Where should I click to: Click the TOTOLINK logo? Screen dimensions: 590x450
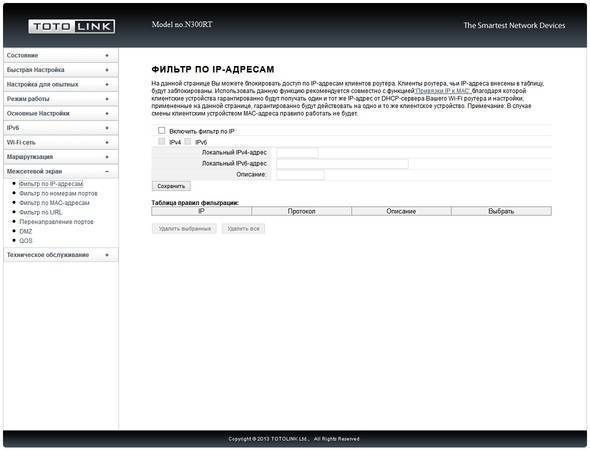(x=71, y=26)
